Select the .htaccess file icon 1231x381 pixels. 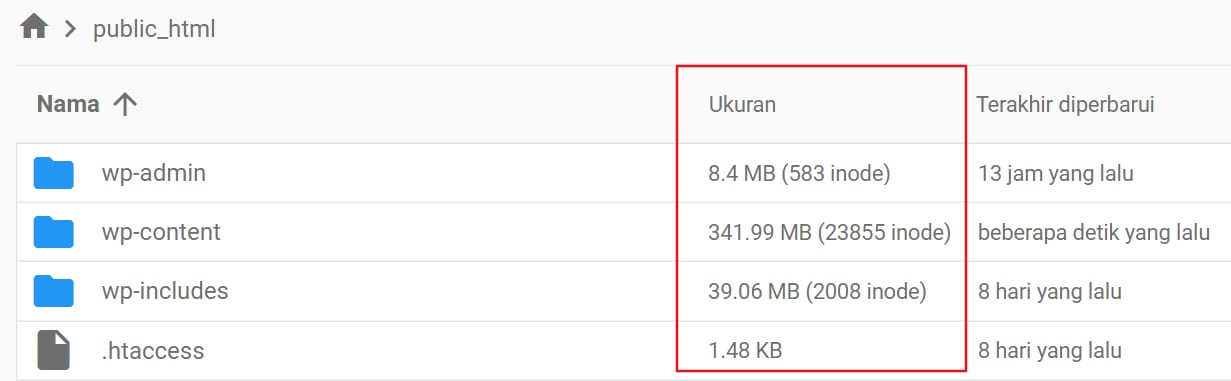click(54, 350)
